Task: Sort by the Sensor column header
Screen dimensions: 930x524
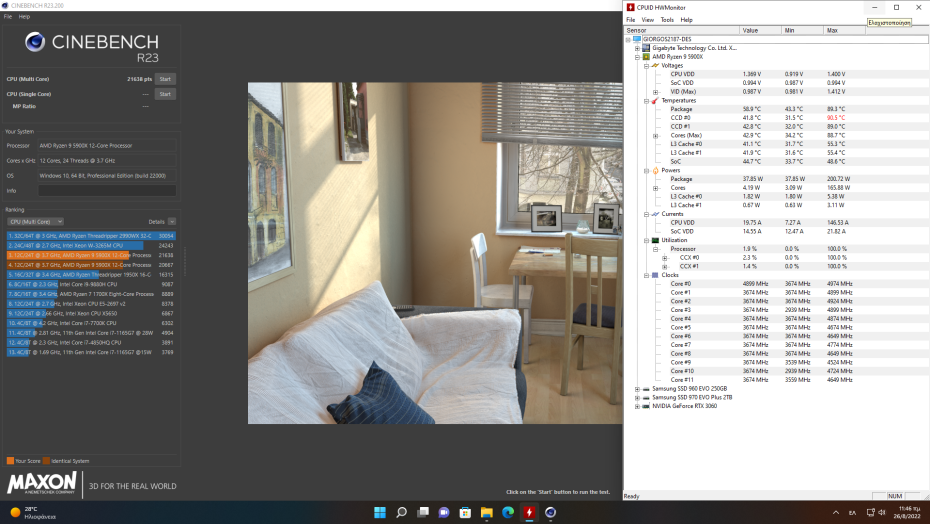Action: [x=682, y=30]
